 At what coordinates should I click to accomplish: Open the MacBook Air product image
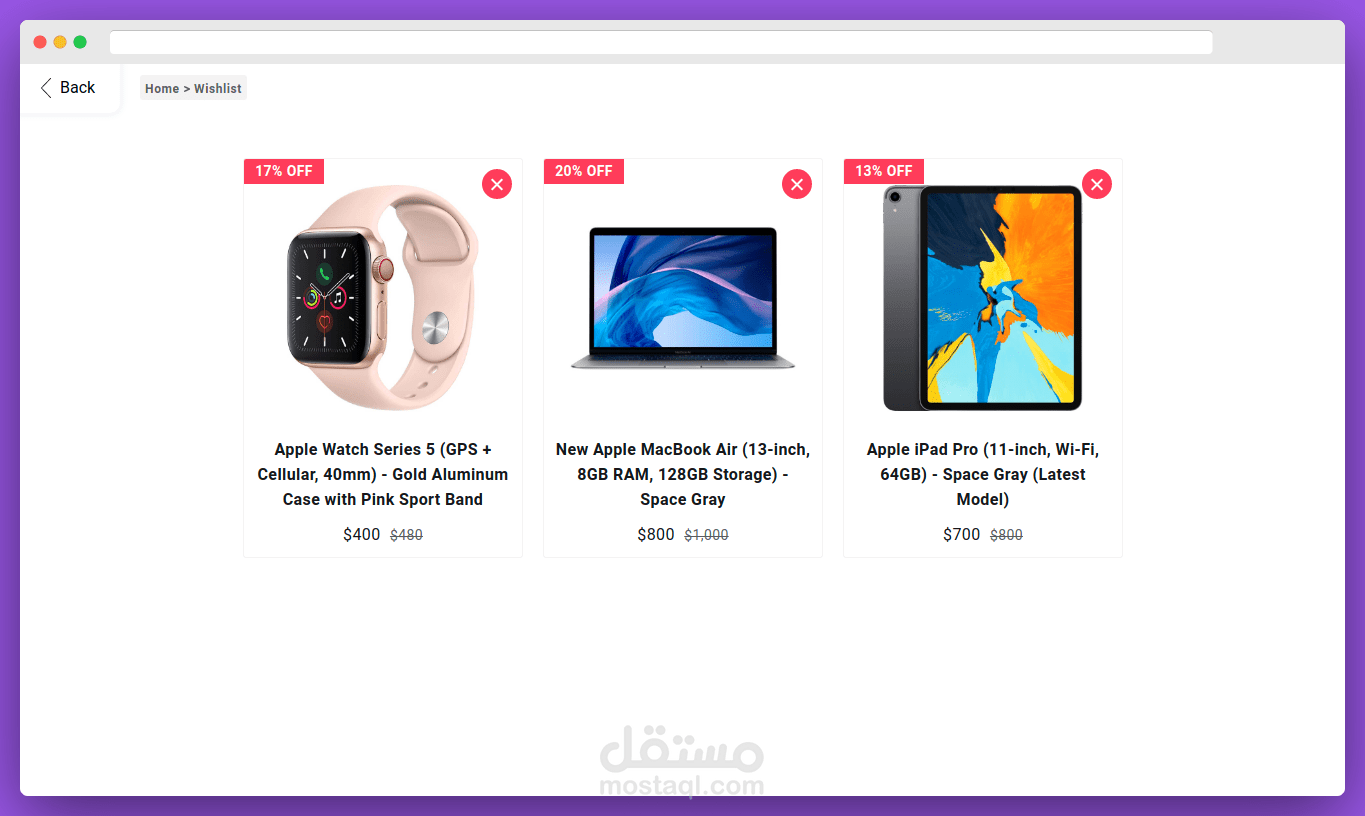point(683,298)
